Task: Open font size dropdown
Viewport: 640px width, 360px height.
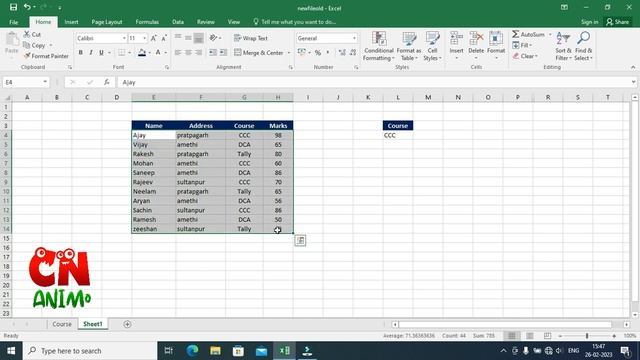Action: click(x=144, y=38)
